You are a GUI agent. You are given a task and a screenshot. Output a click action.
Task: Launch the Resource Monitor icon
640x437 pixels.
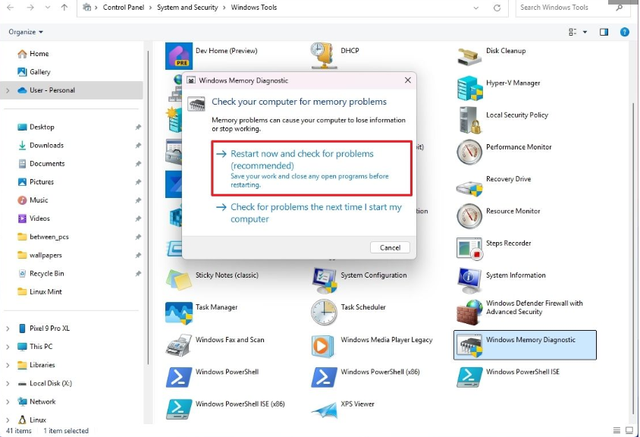pyautogui.click(x=469, y=216)
